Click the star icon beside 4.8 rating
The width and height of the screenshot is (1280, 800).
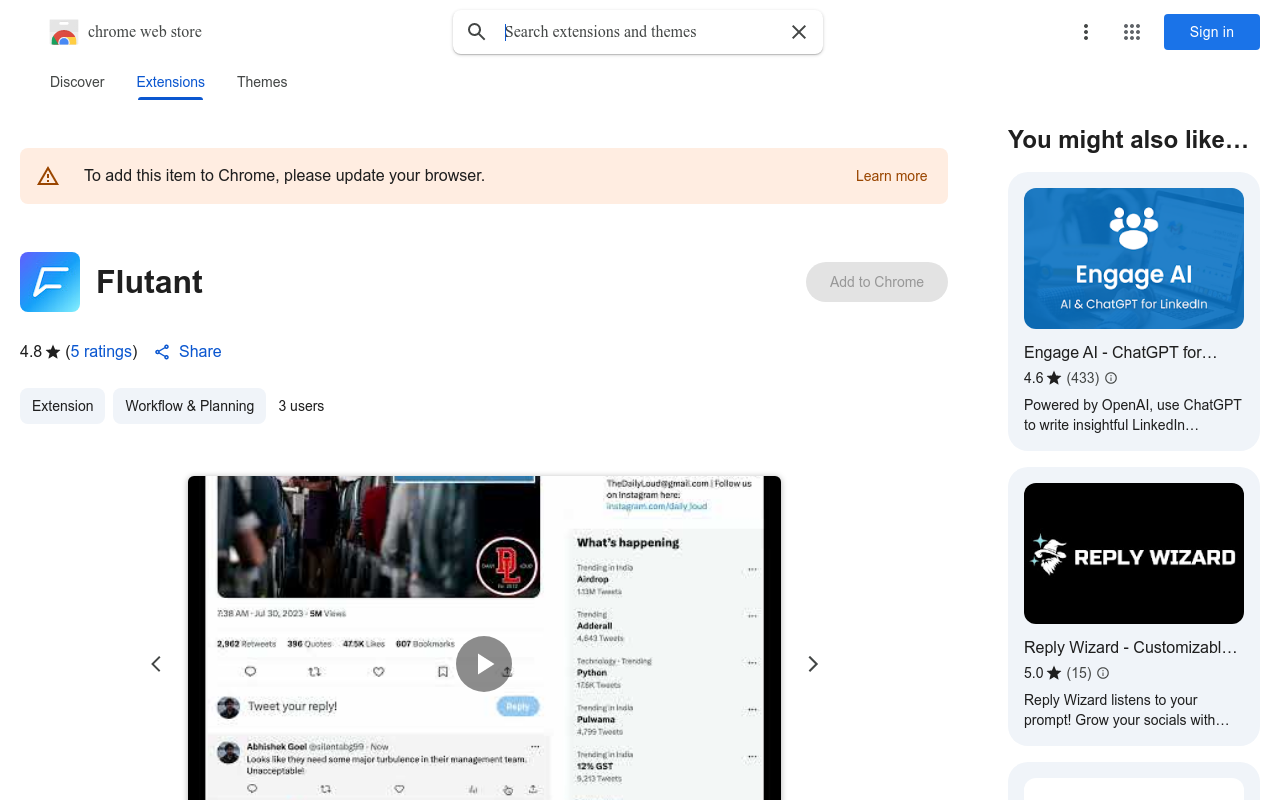pos(53,352)
